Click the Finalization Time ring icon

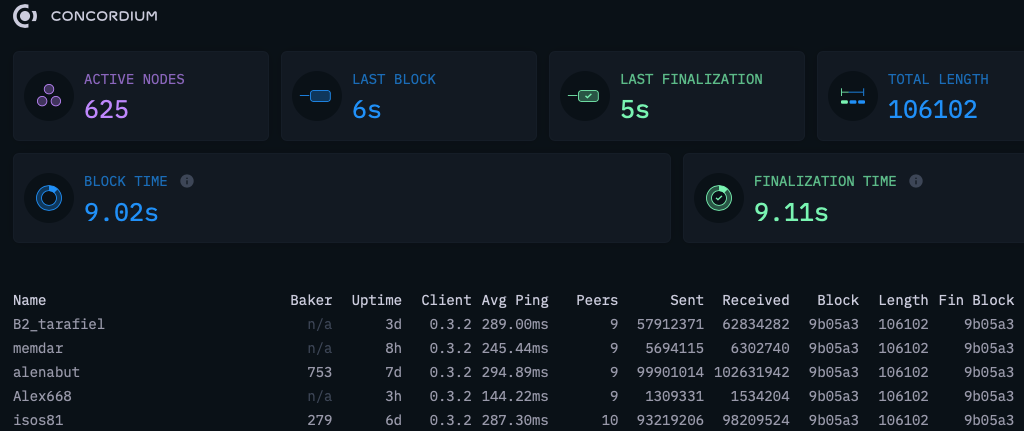pos(719,198)
